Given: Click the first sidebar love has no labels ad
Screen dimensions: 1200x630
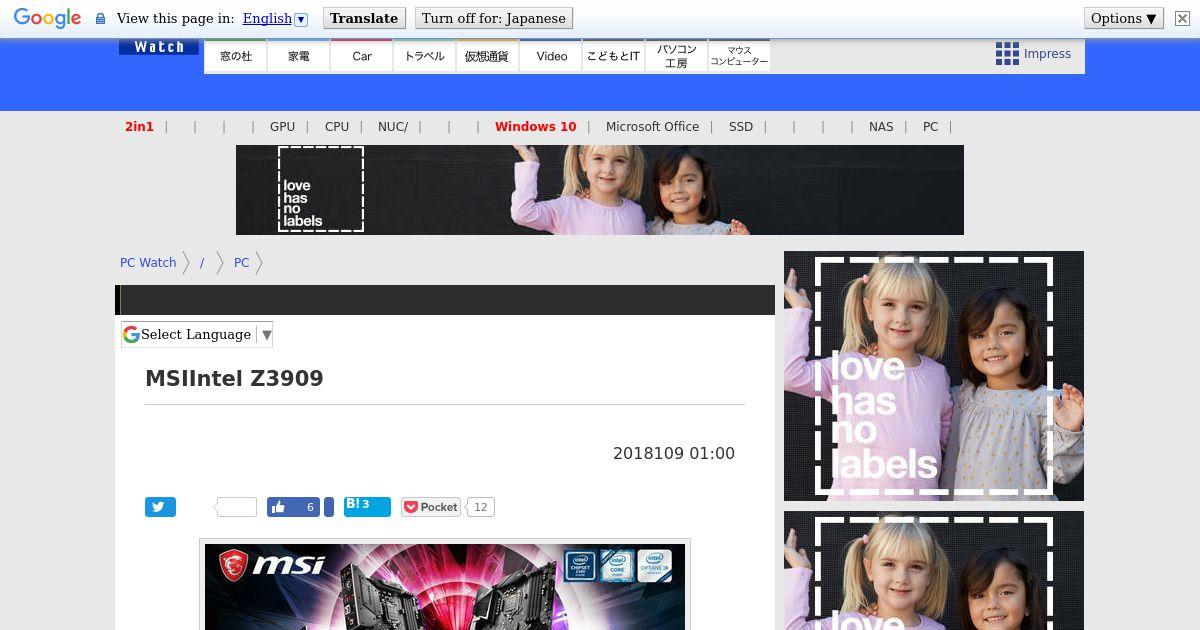Looking at the screenshot, I should [x=934, y=376].
